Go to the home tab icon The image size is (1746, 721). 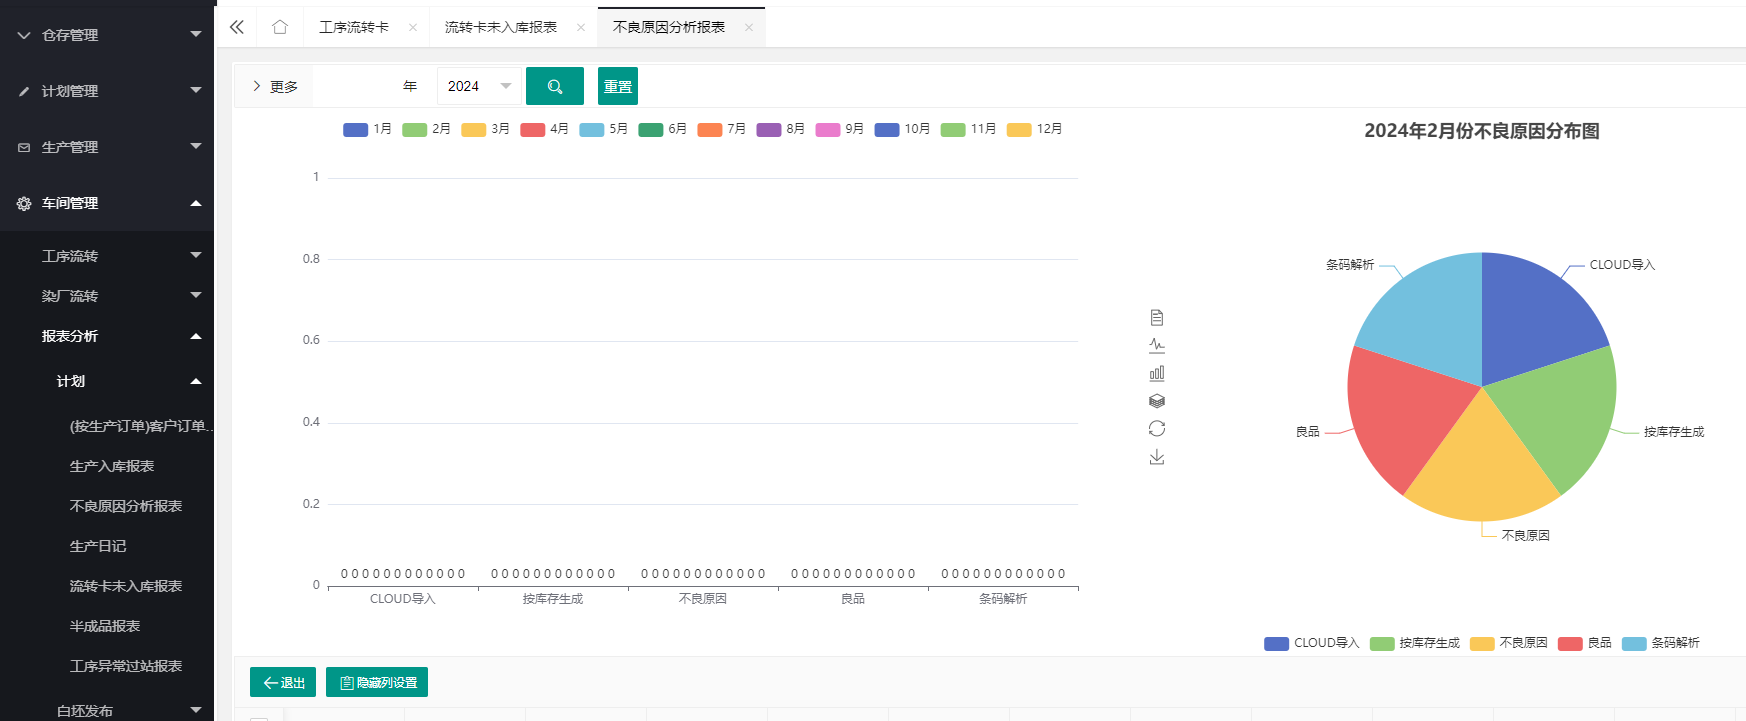[x=280, y=27]
